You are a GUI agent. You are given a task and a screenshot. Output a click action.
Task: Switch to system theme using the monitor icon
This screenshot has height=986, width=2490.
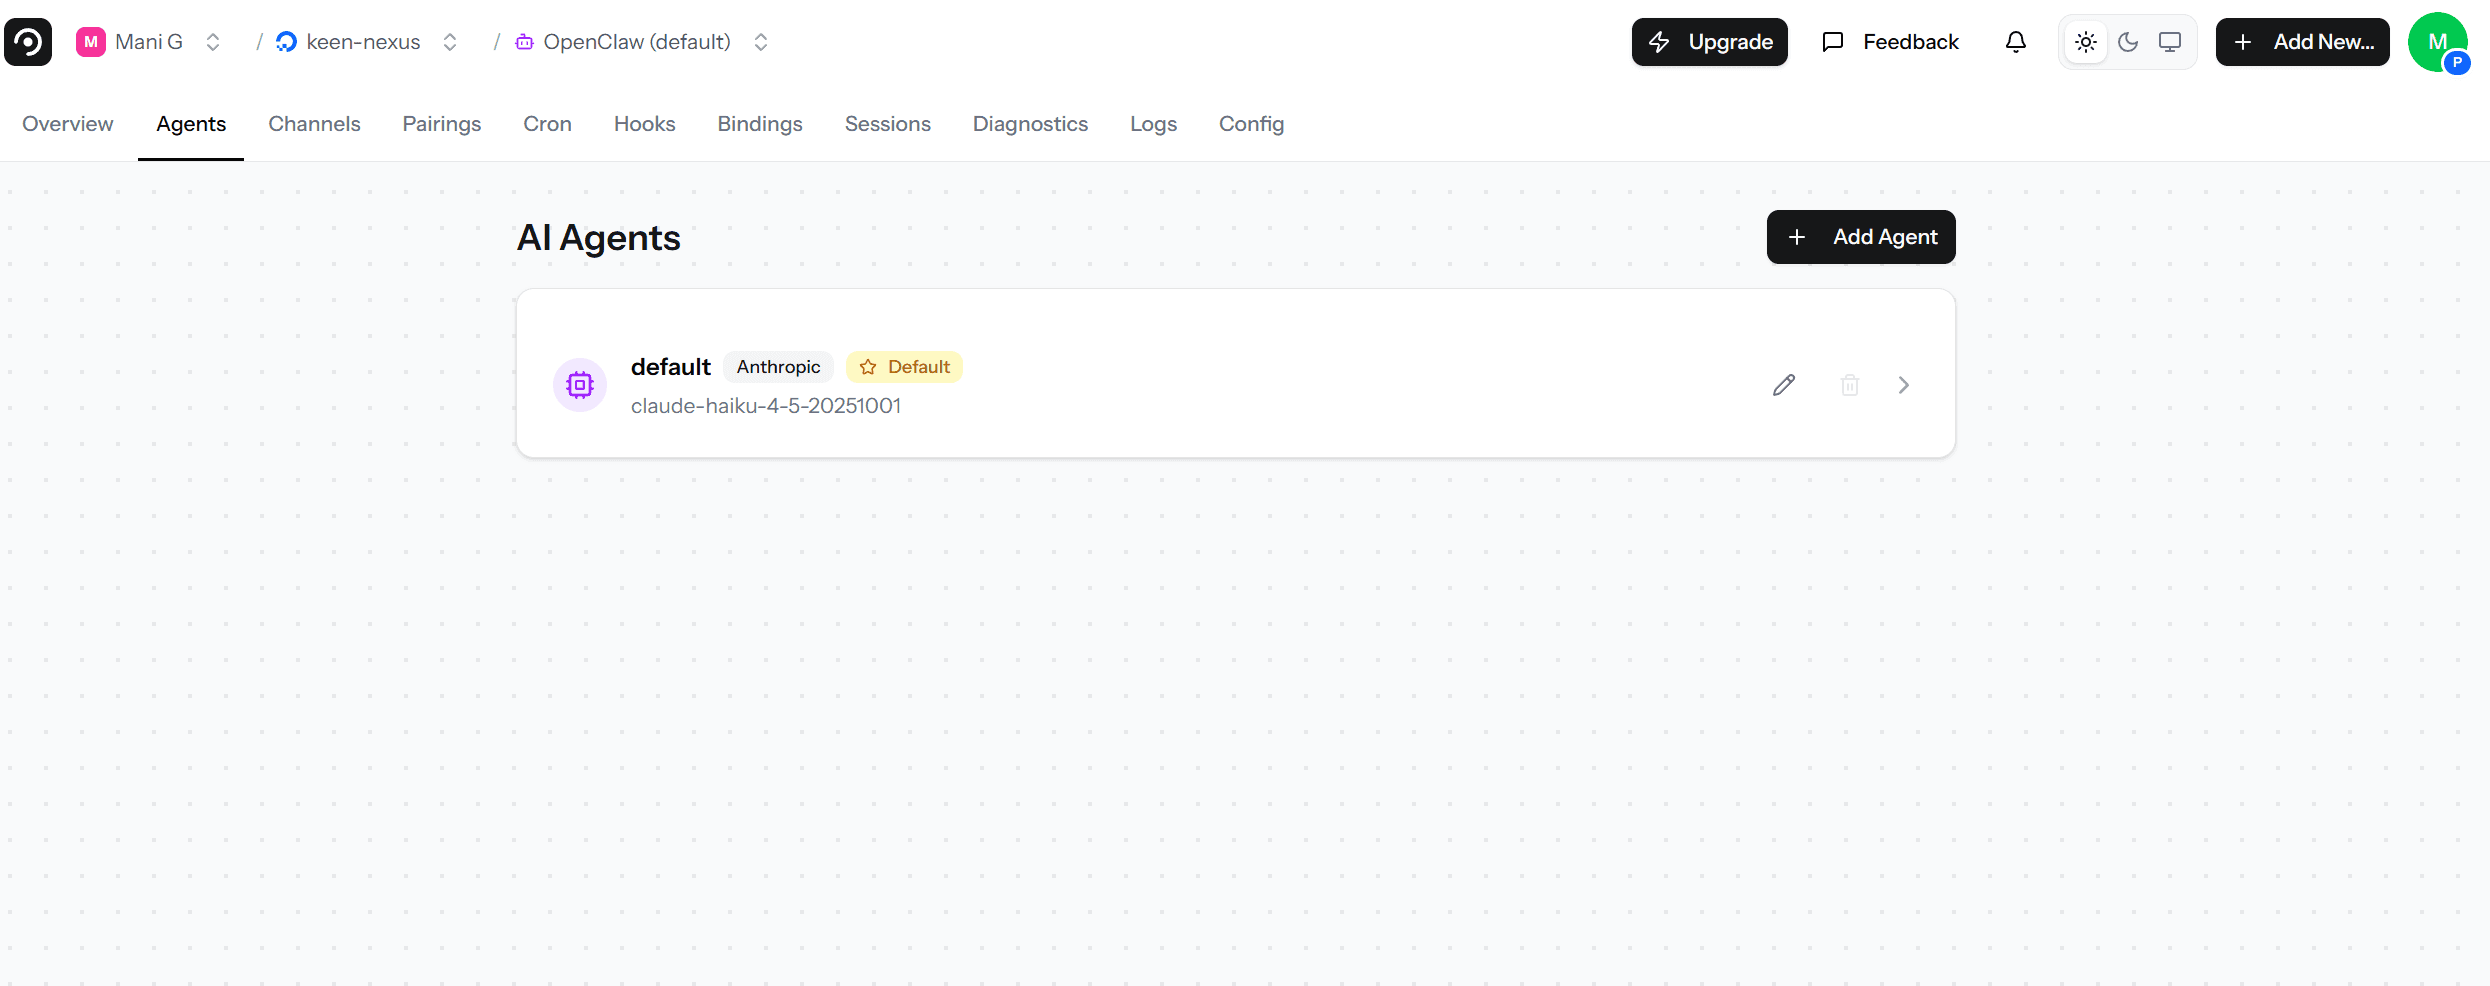point(2170,42)
